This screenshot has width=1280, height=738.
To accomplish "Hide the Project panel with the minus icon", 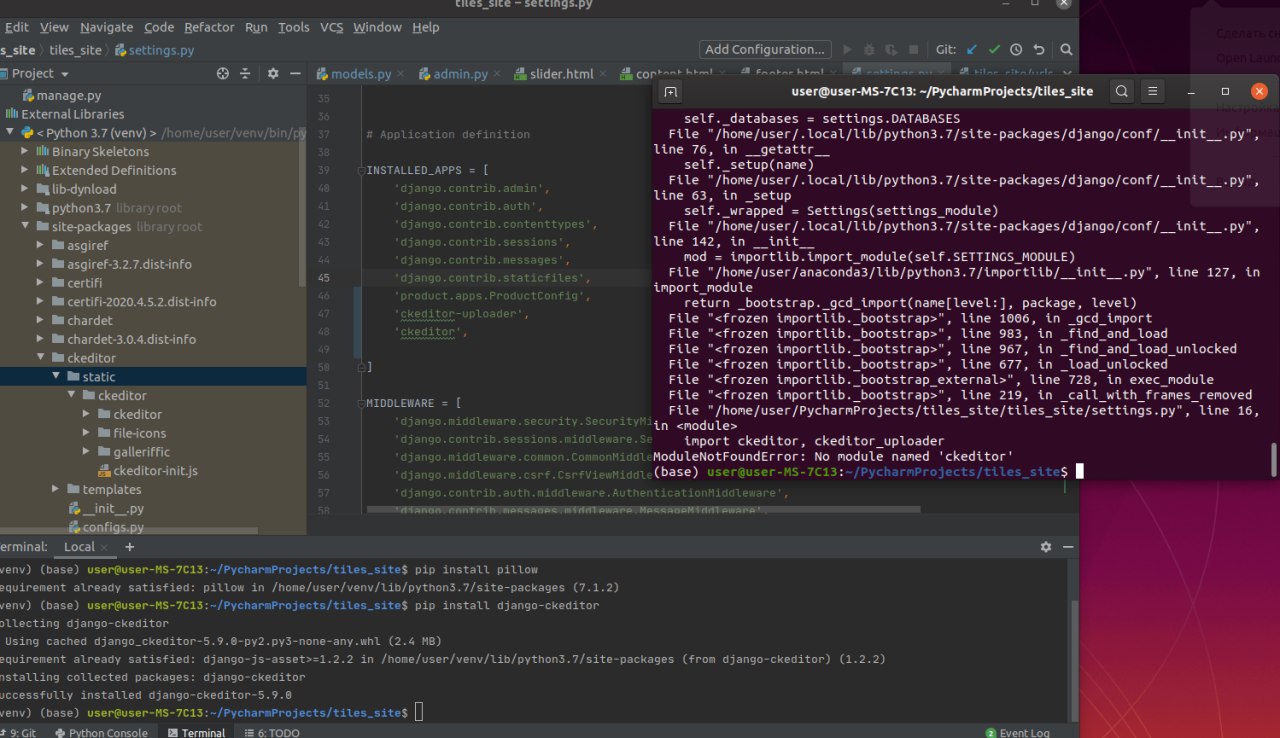I will click(295, 74).
